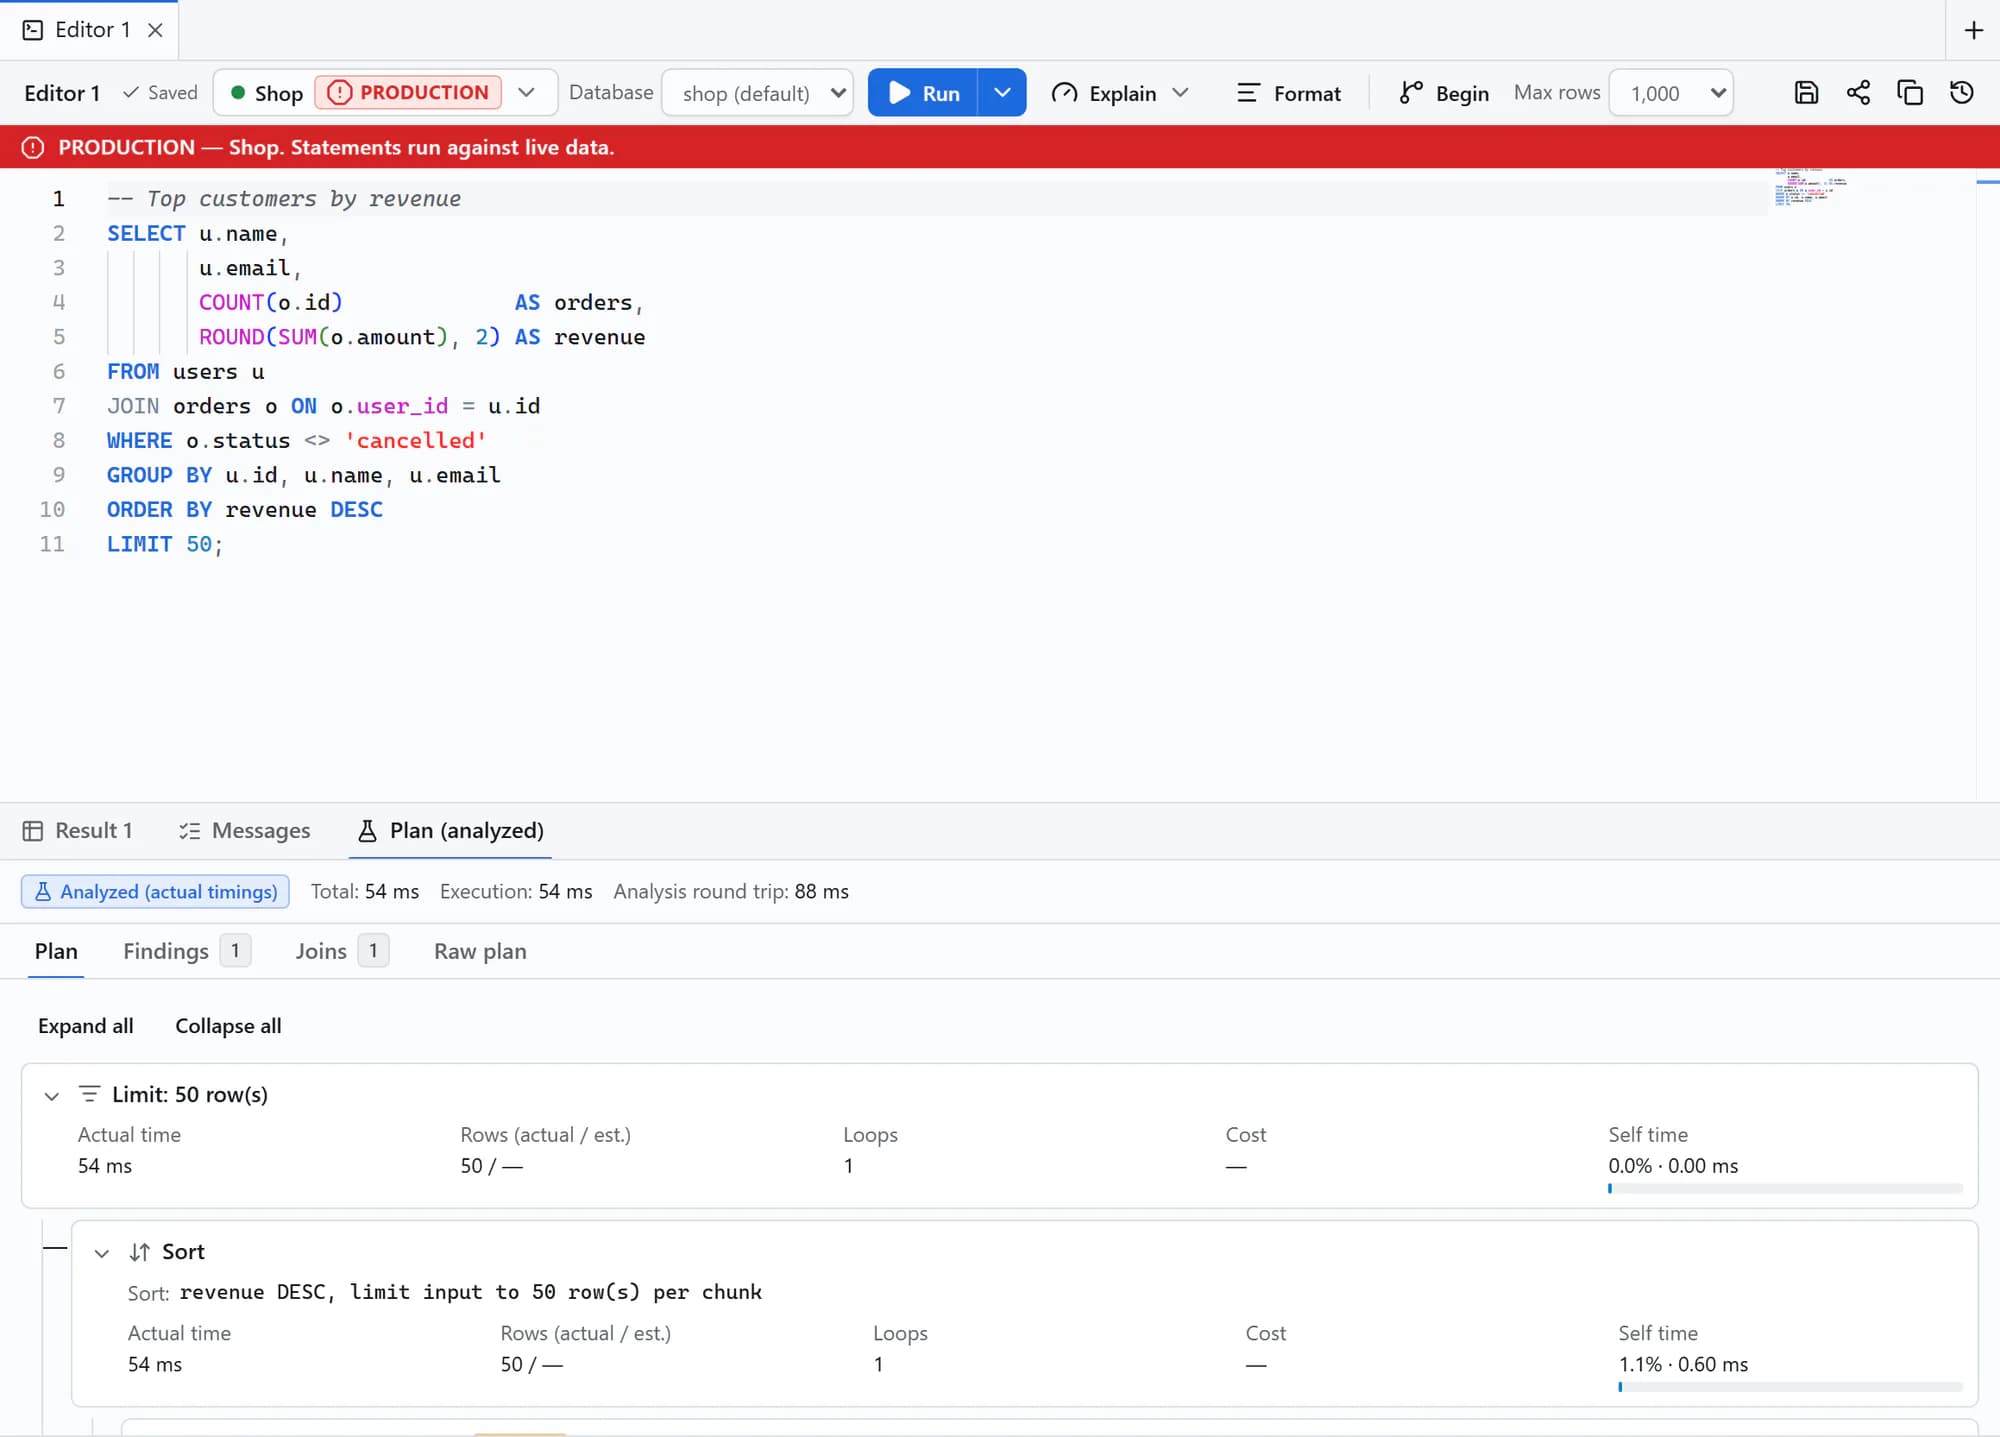Click the Editor 1 tab terminal icon
Screen dimensions: 2000x1437
point(33,30)
